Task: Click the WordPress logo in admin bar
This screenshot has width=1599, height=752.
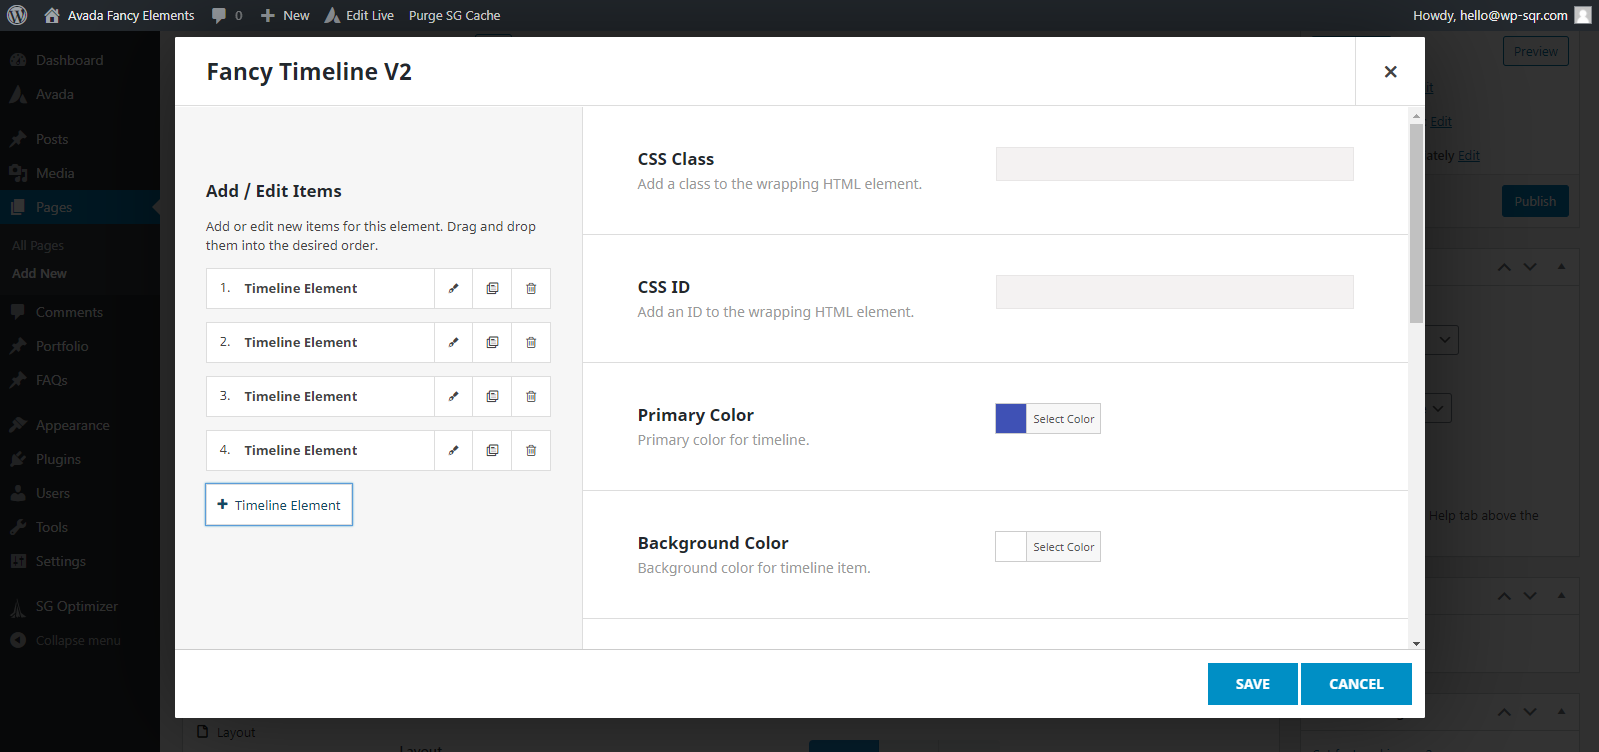Action: (17, 15)
